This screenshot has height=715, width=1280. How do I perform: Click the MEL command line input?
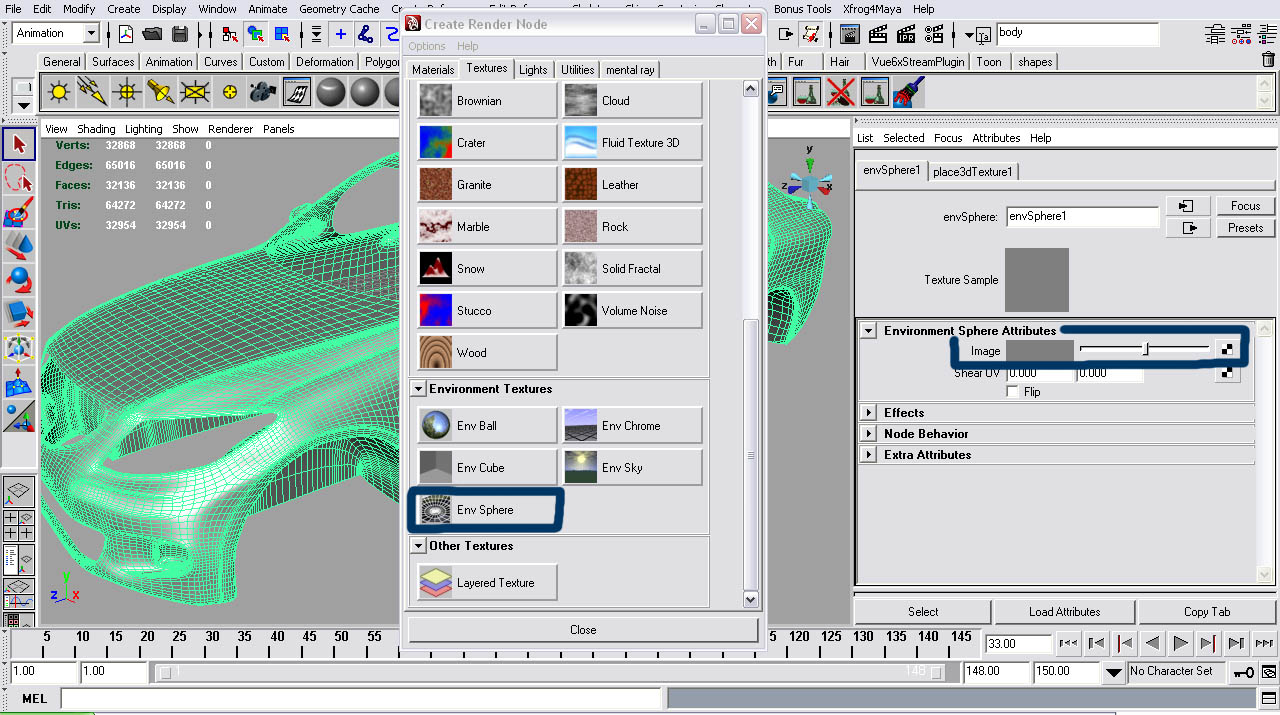[x=362, y=698]
